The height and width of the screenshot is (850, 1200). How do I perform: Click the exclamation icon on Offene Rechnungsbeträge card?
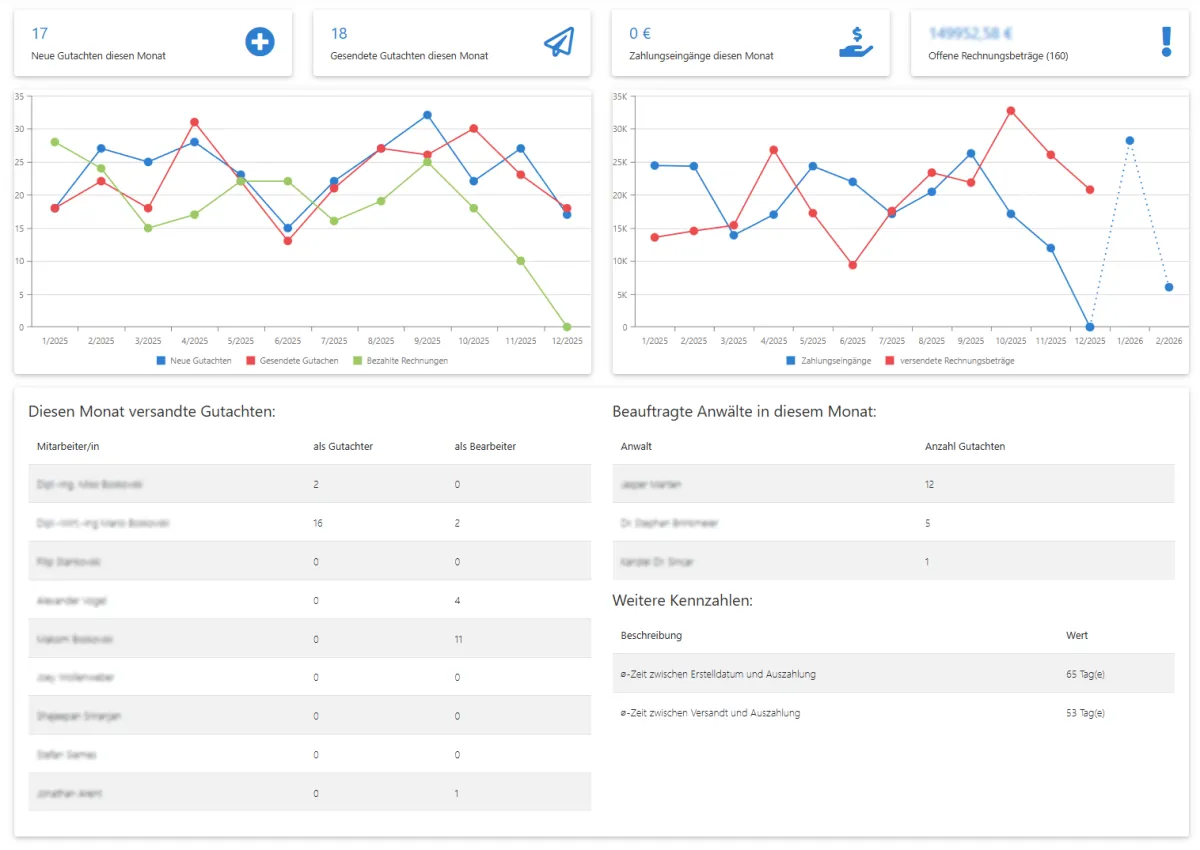click(x=1165, y=42)
